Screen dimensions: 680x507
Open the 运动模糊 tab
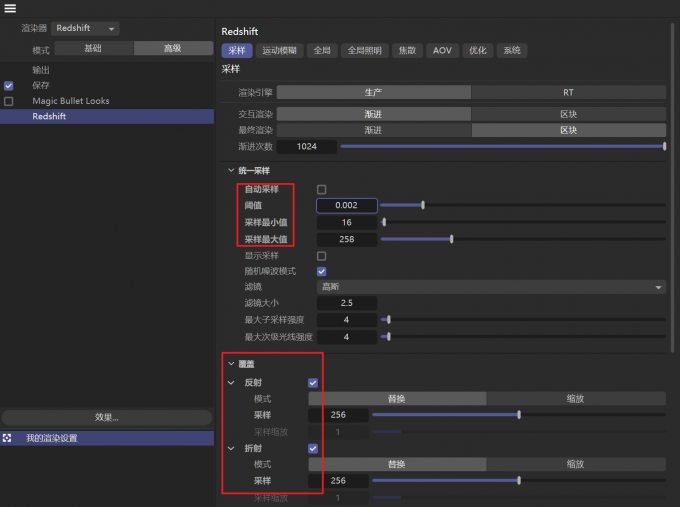tap(279, 50)
